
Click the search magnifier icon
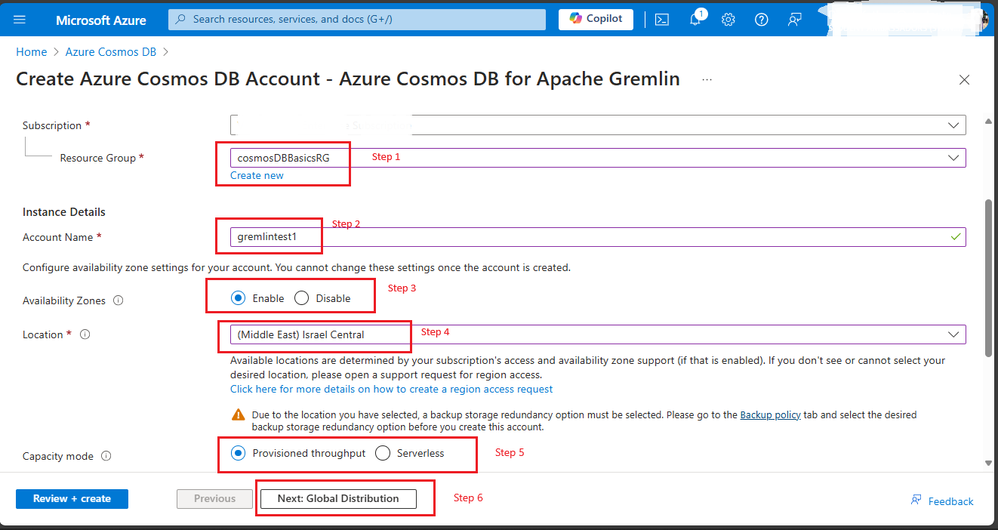click(181, 19)
